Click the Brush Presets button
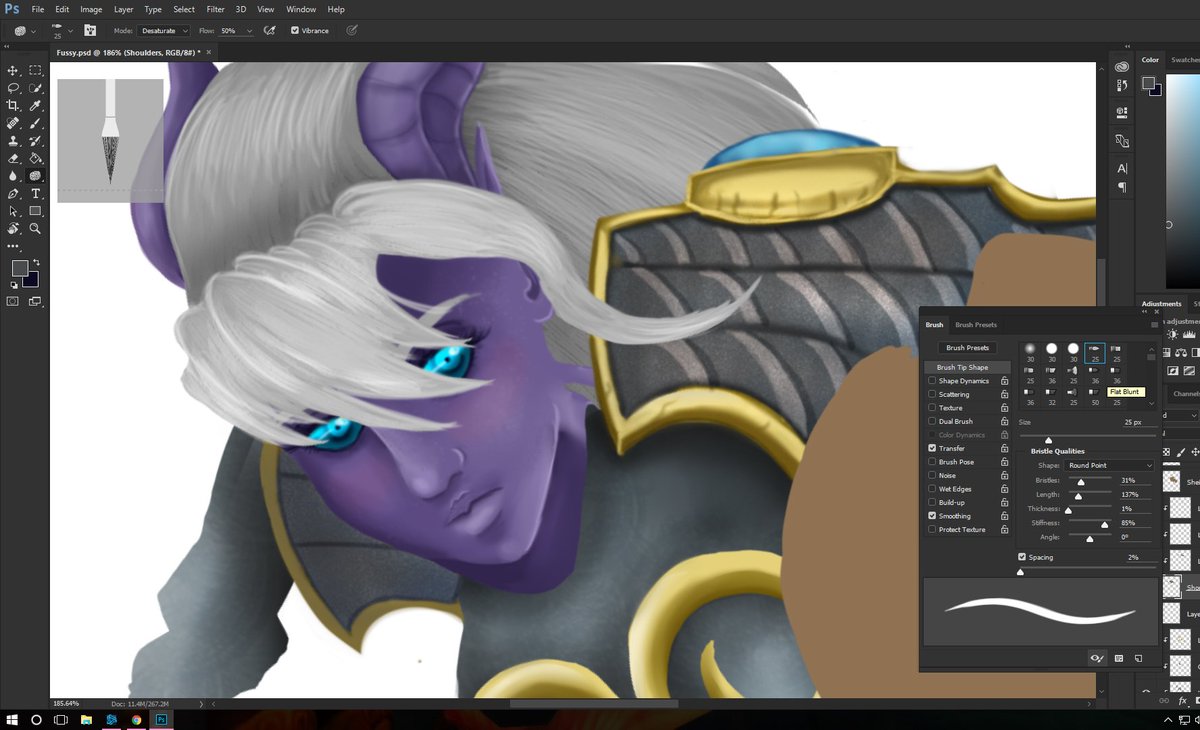Viewport: 1200px width, 730px height. pyautogui.click(x=967, y=348)
